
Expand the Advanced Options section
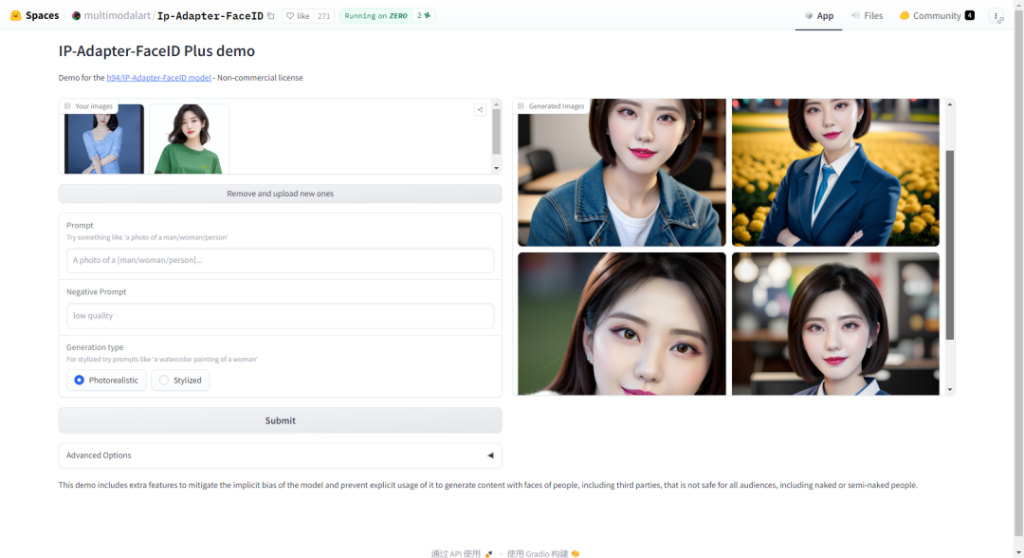[x=280, y=455]
